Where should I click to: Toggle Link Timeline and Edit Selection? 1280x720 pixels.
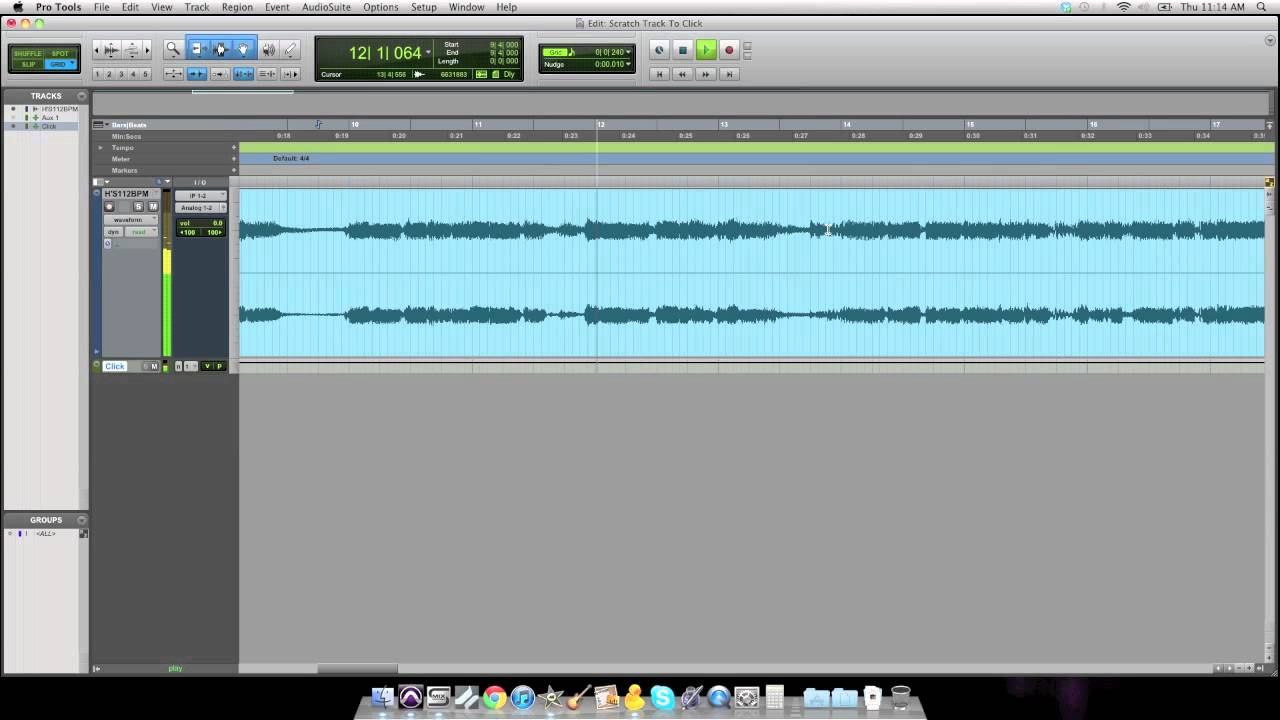click(244, 74)
